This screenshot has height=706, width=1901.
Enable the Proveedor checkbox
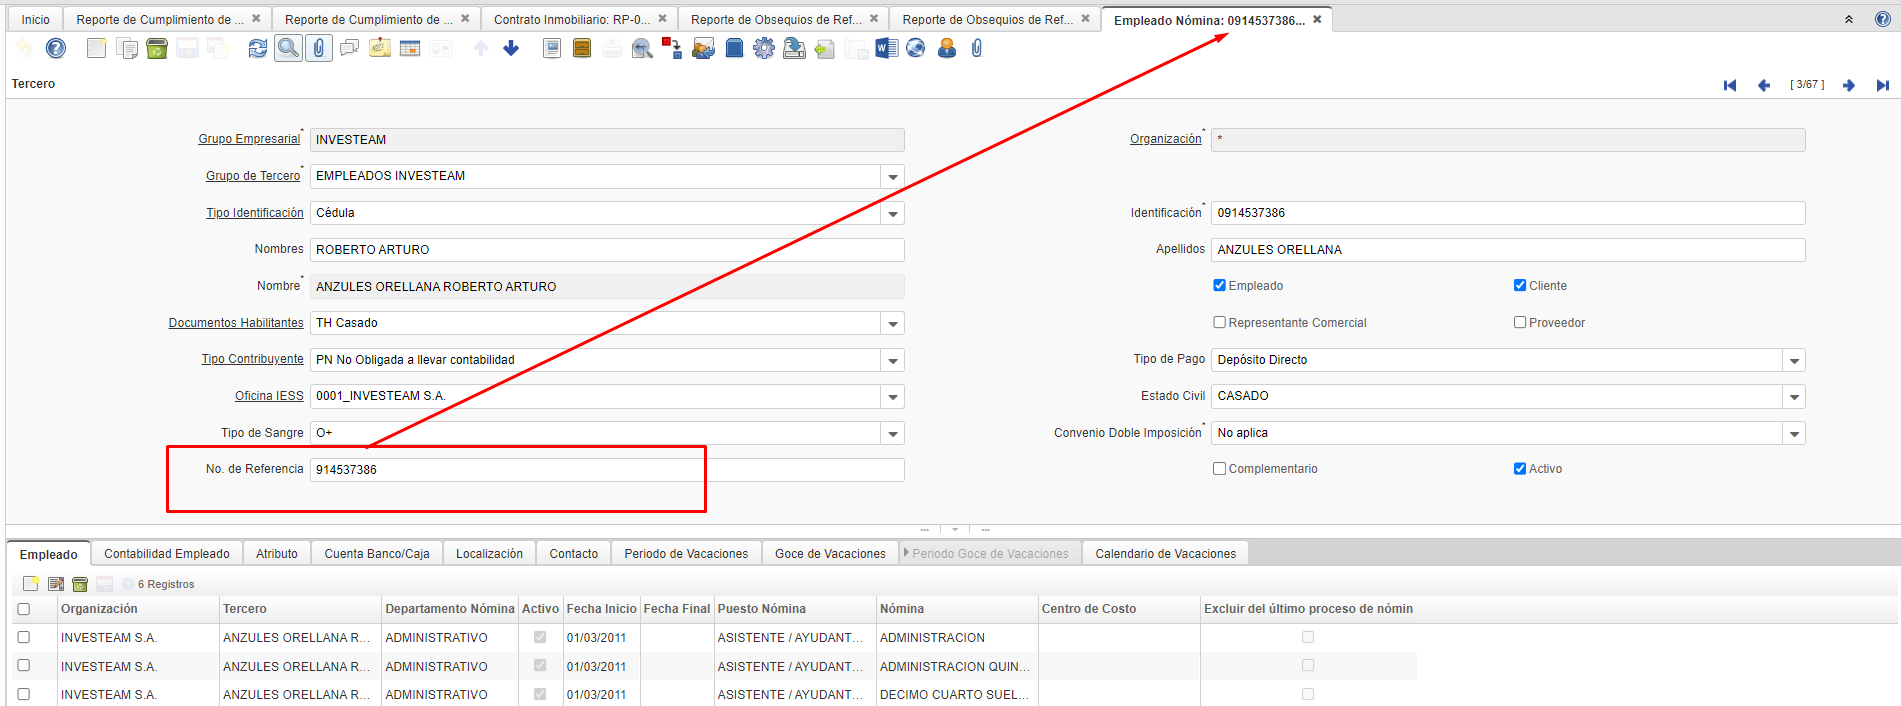(x=1520, y=323)
